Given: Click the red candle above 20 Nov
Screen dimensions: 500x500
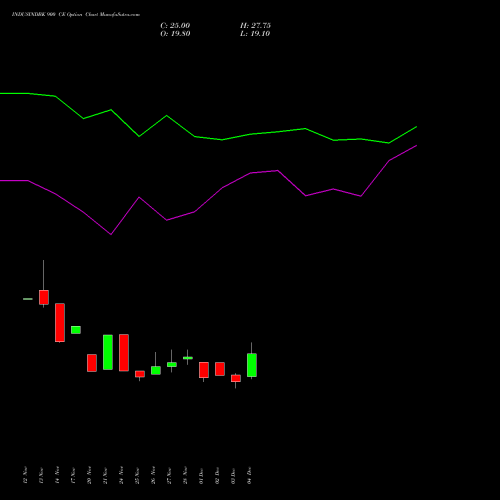Looking at the screenshot, I should coord(92,363).
